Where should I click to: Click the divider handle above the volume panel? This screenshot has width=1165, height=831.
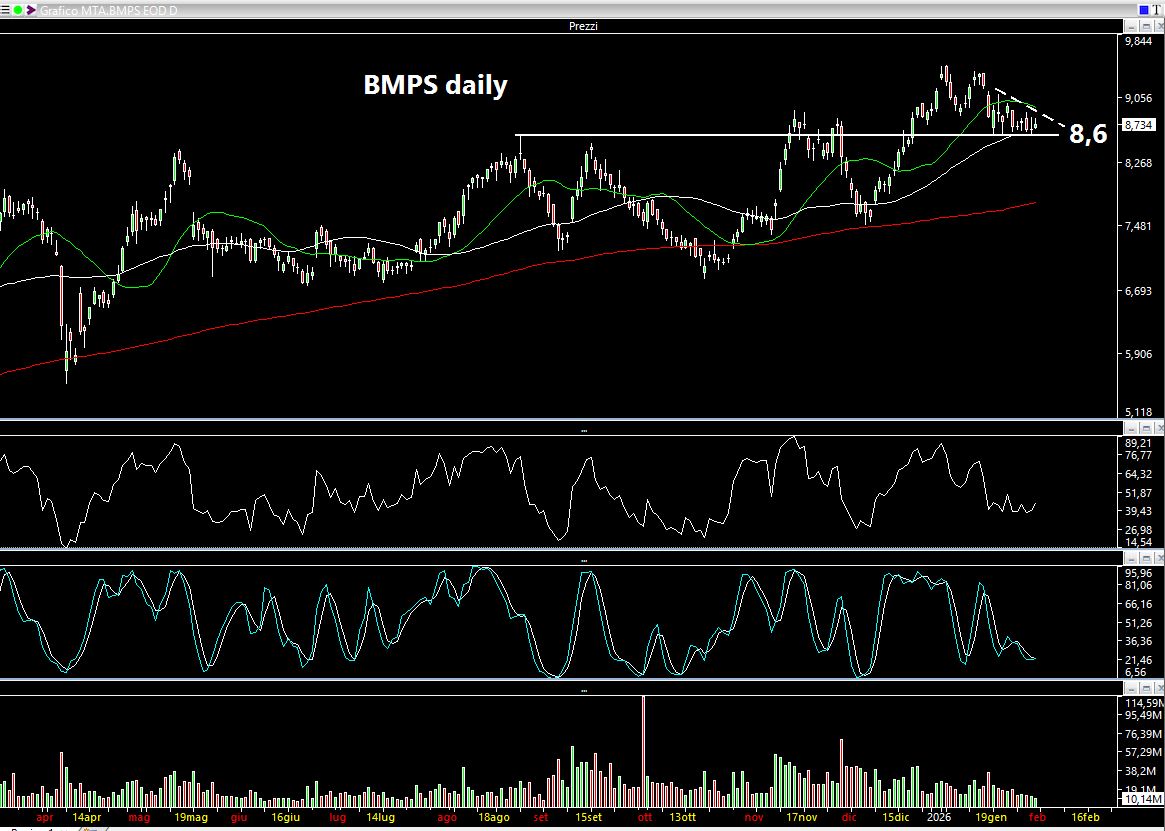583,690
